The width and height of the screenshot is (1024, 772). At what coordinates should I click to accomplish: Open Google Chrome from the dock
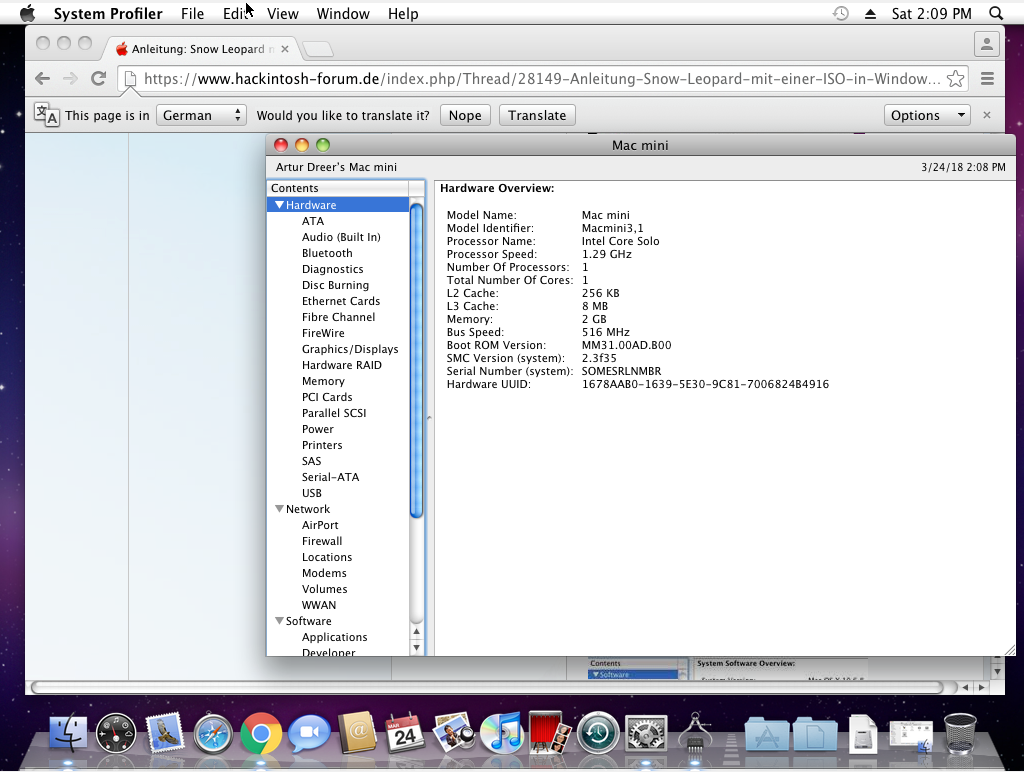(260, 735)
